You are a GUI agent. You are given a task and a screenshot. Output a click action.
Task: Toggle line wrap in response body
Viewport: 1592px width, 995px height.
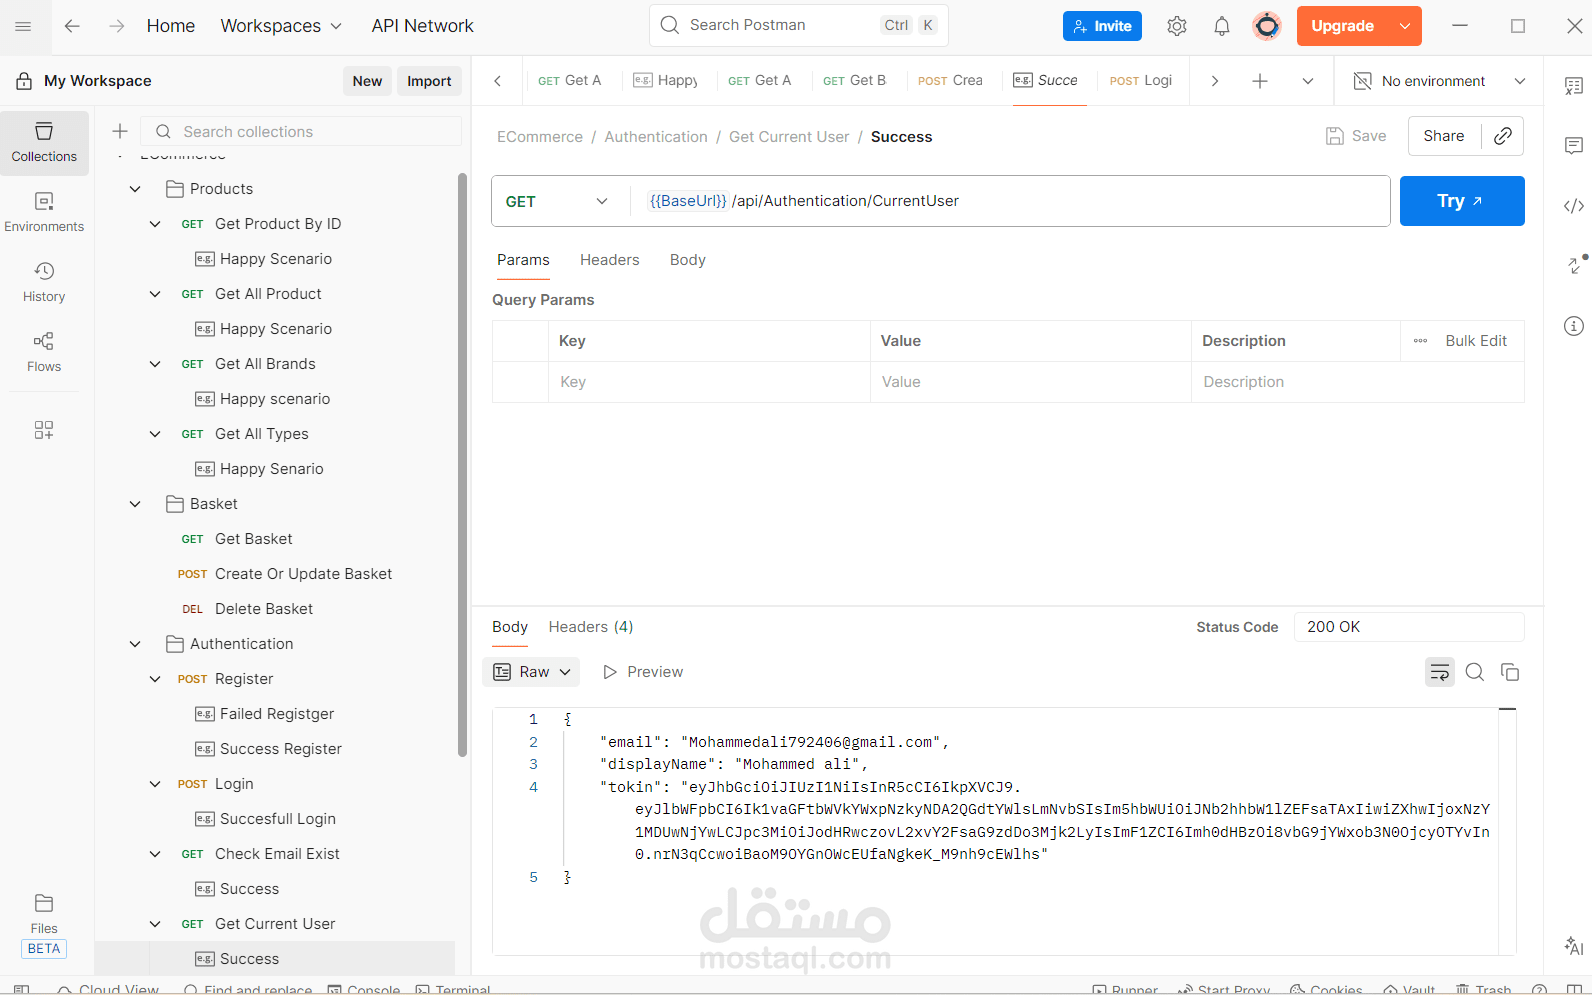[1440, 672]
